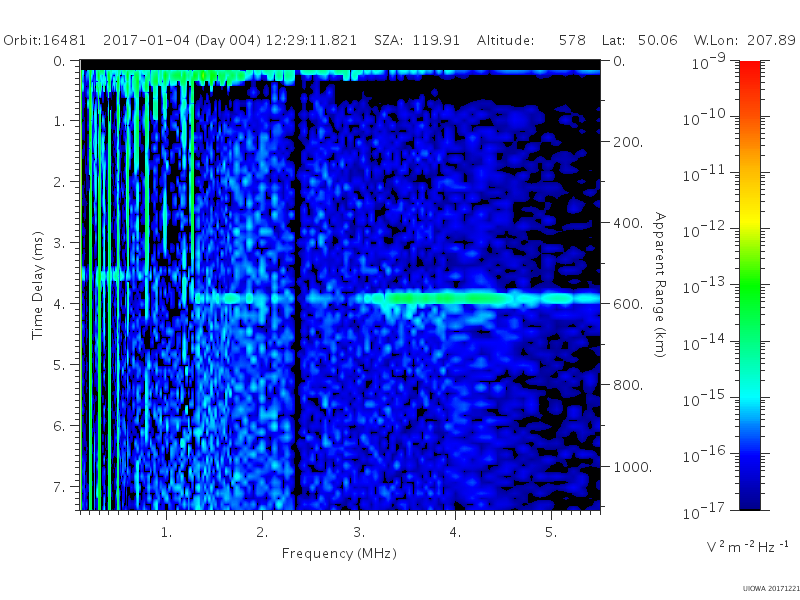Select the SZA value 119.91

pos(436,40)
